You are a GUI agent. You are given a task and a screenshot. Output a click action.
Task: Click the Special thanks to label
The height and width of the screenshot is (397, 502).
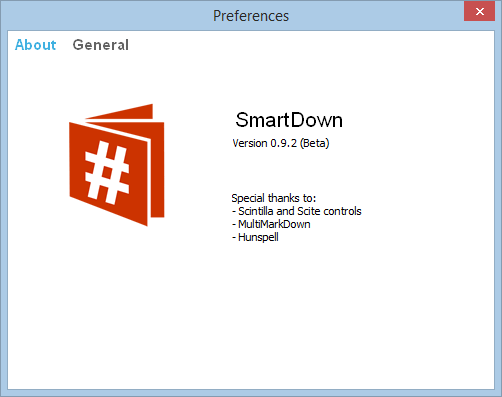274,198
